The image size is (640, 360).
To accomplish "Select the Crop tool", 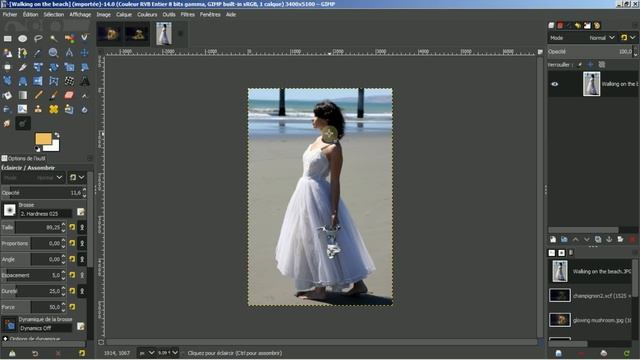I will 22,67.
